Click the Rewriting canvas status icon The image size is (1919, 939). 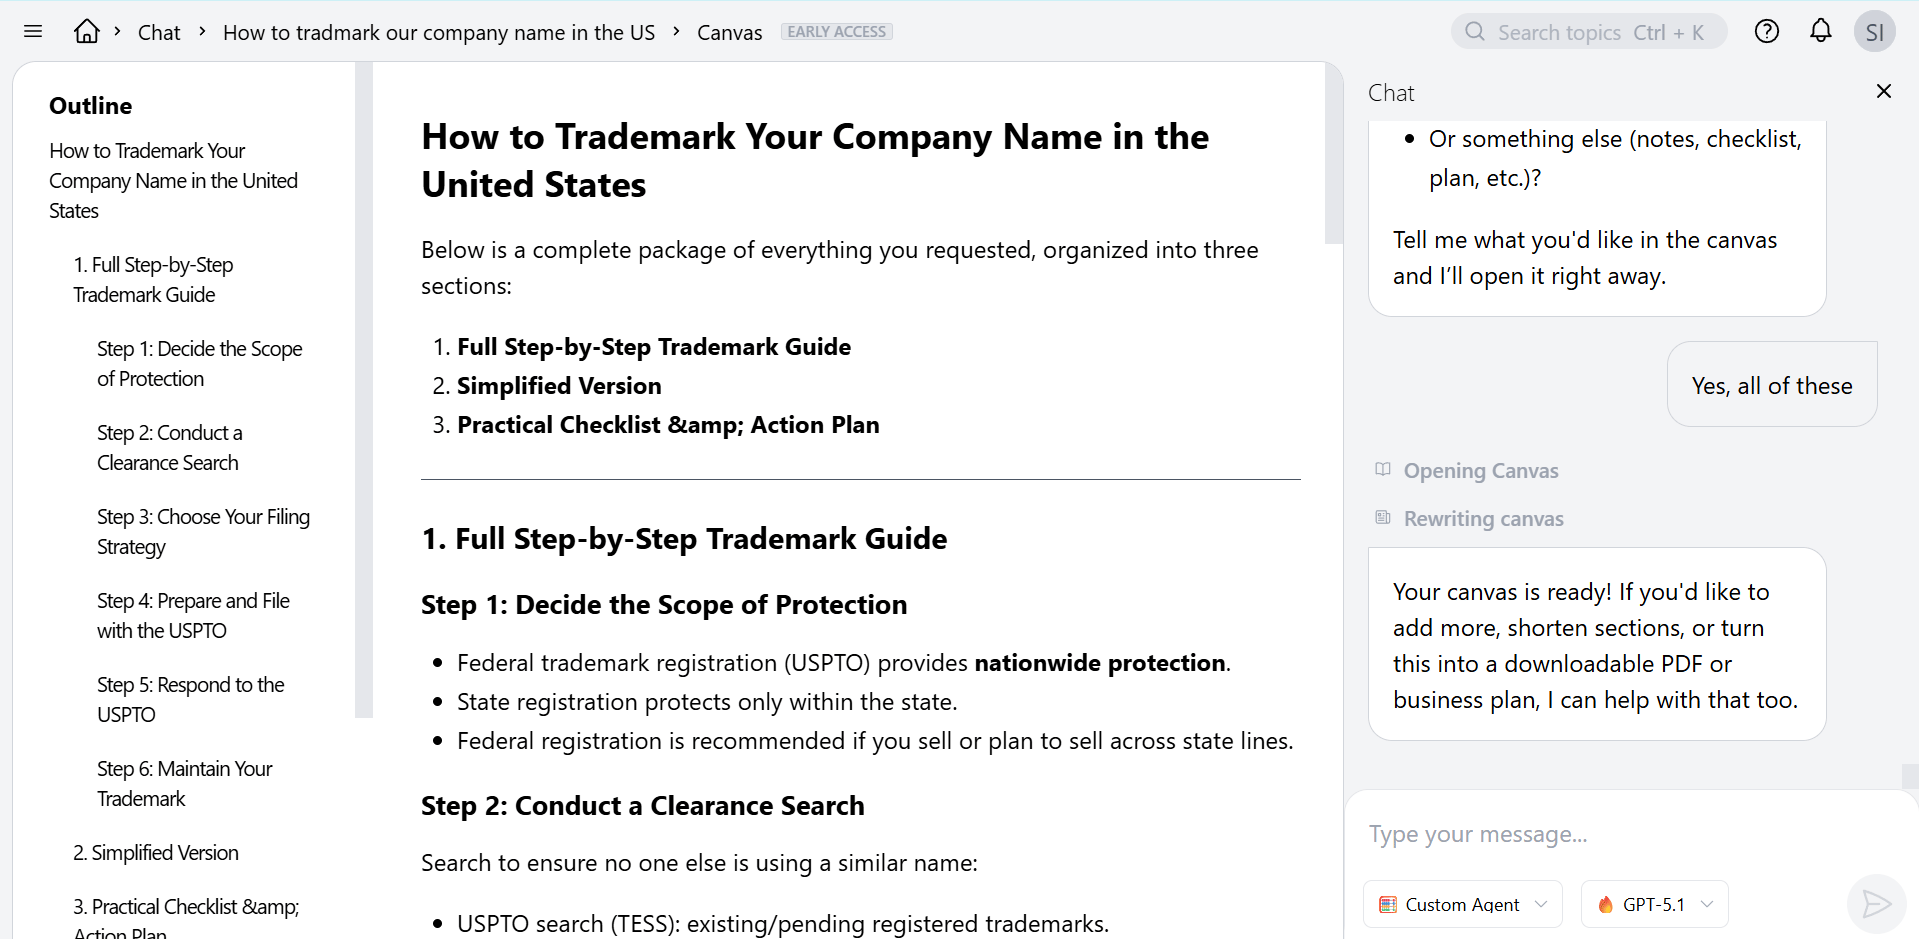(x=1383, y=518)
